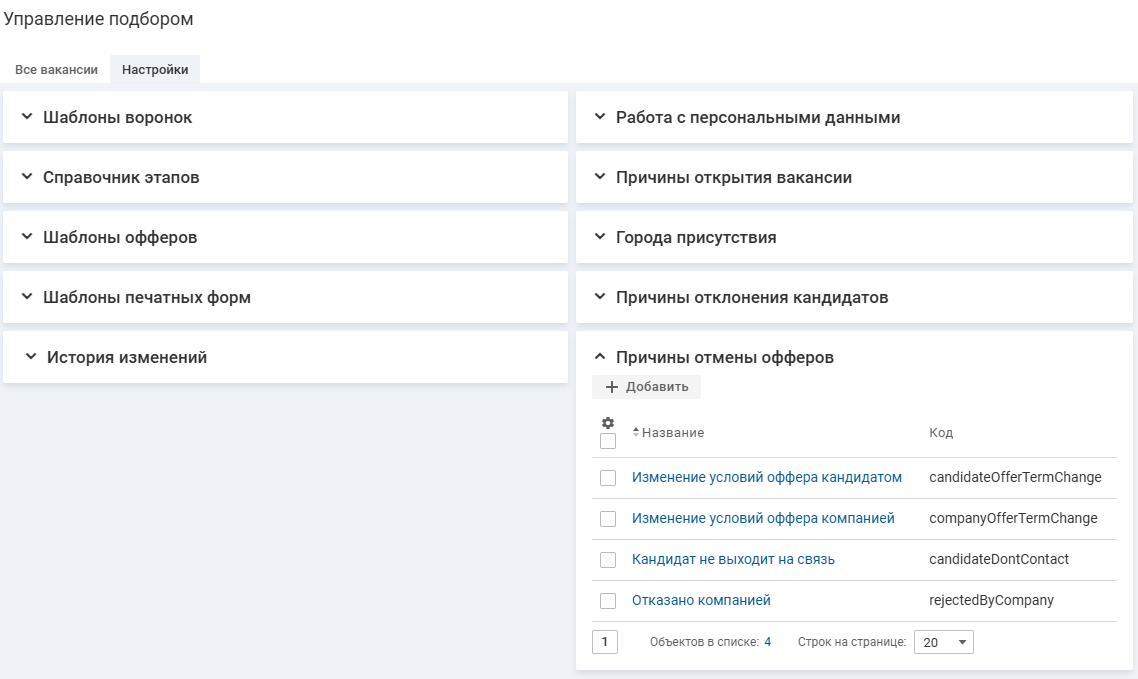Image resolution: width=1138 pixels, height=679 pixels.
Task: Expand Причины отклонения кандидатов section
Action: (751, 297)
